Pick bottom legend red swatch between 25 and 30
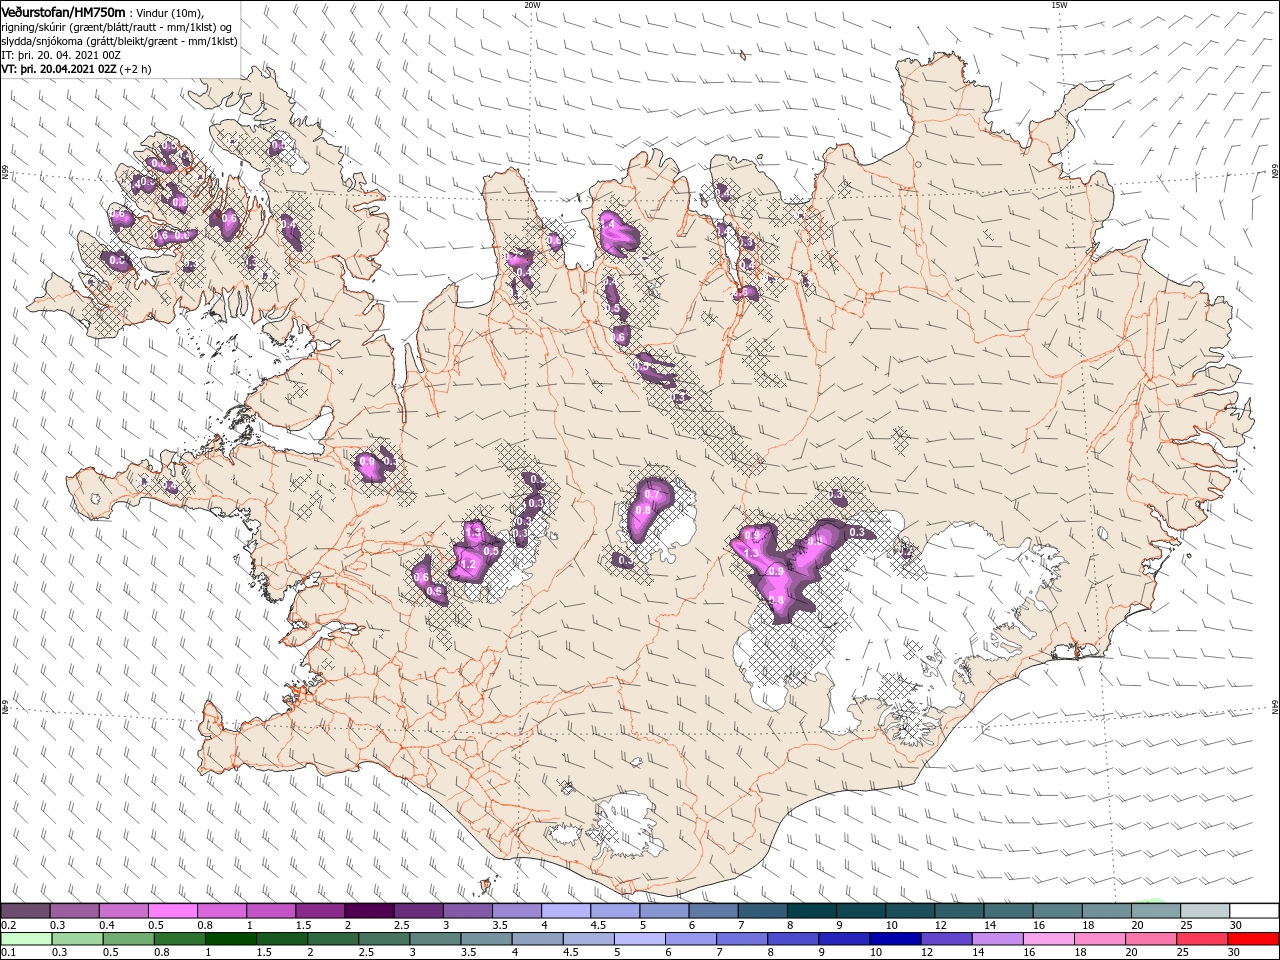 [x=1200, y=939]
